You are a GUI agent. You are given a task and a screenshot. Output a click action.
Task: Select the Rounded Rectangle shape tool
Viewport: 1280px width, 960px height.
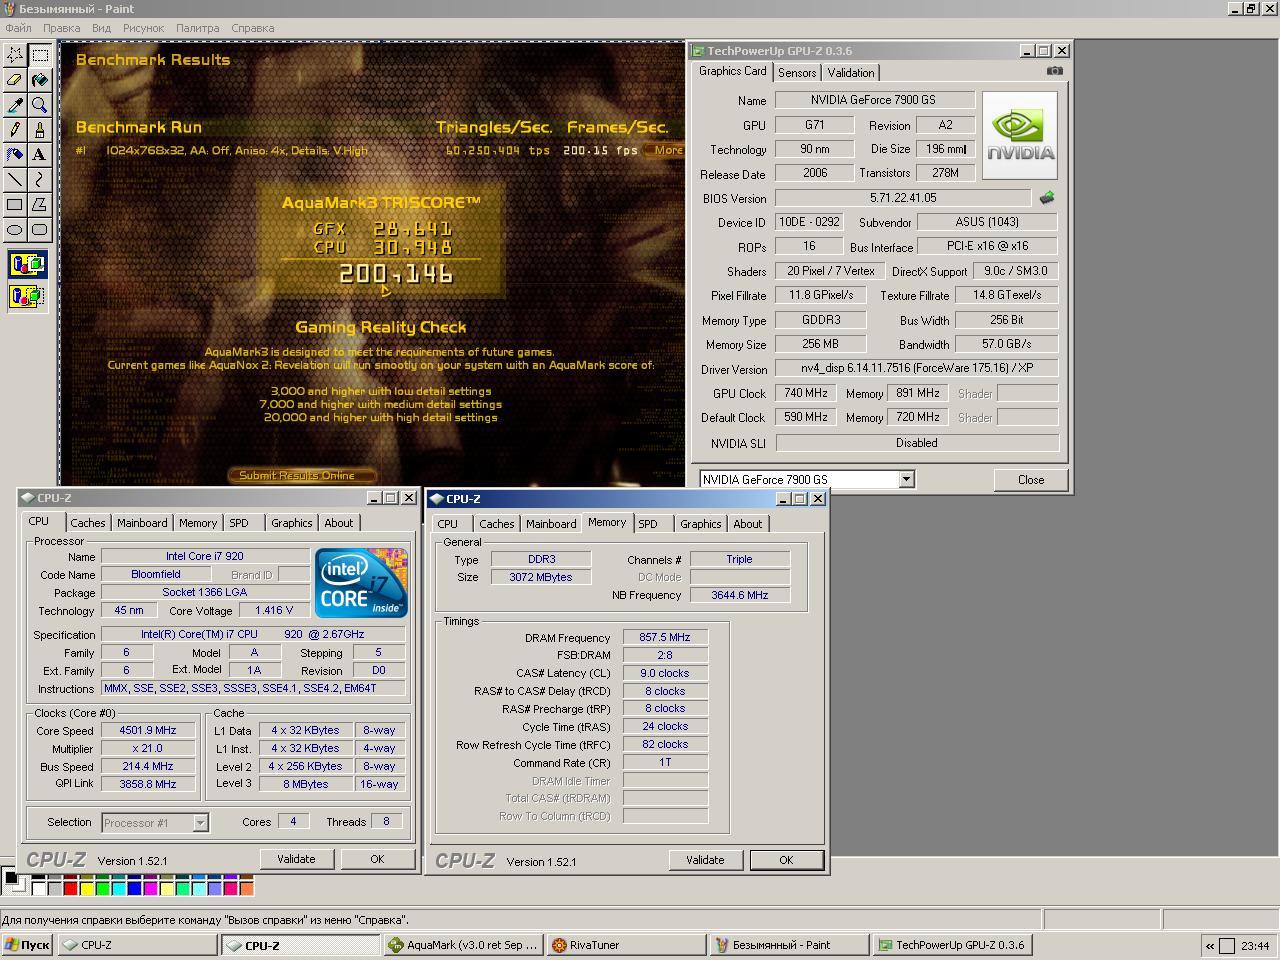[40, 230]
